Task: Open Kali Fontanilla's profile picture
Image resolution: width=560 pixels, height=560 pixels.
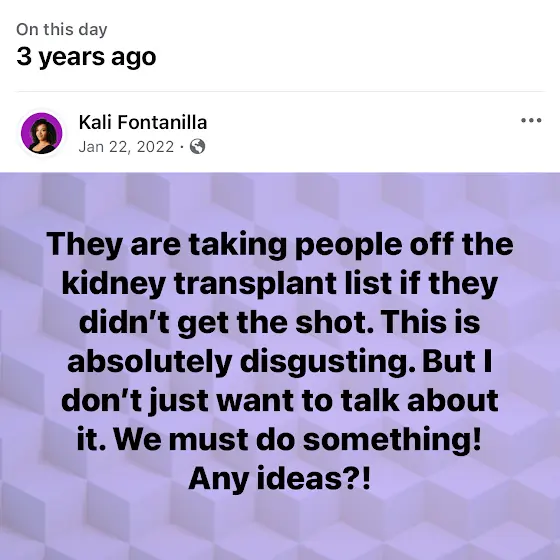Action: pos(42,133)
